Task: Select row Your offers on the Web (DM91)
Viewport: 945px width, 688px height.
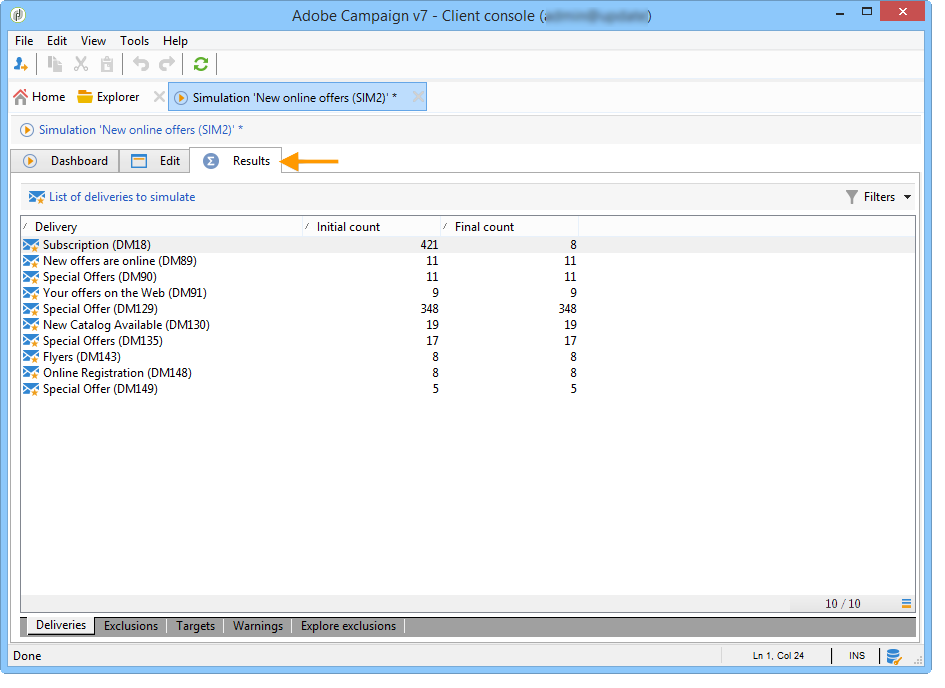Action: pyautogui.click(x=468, y=293)
